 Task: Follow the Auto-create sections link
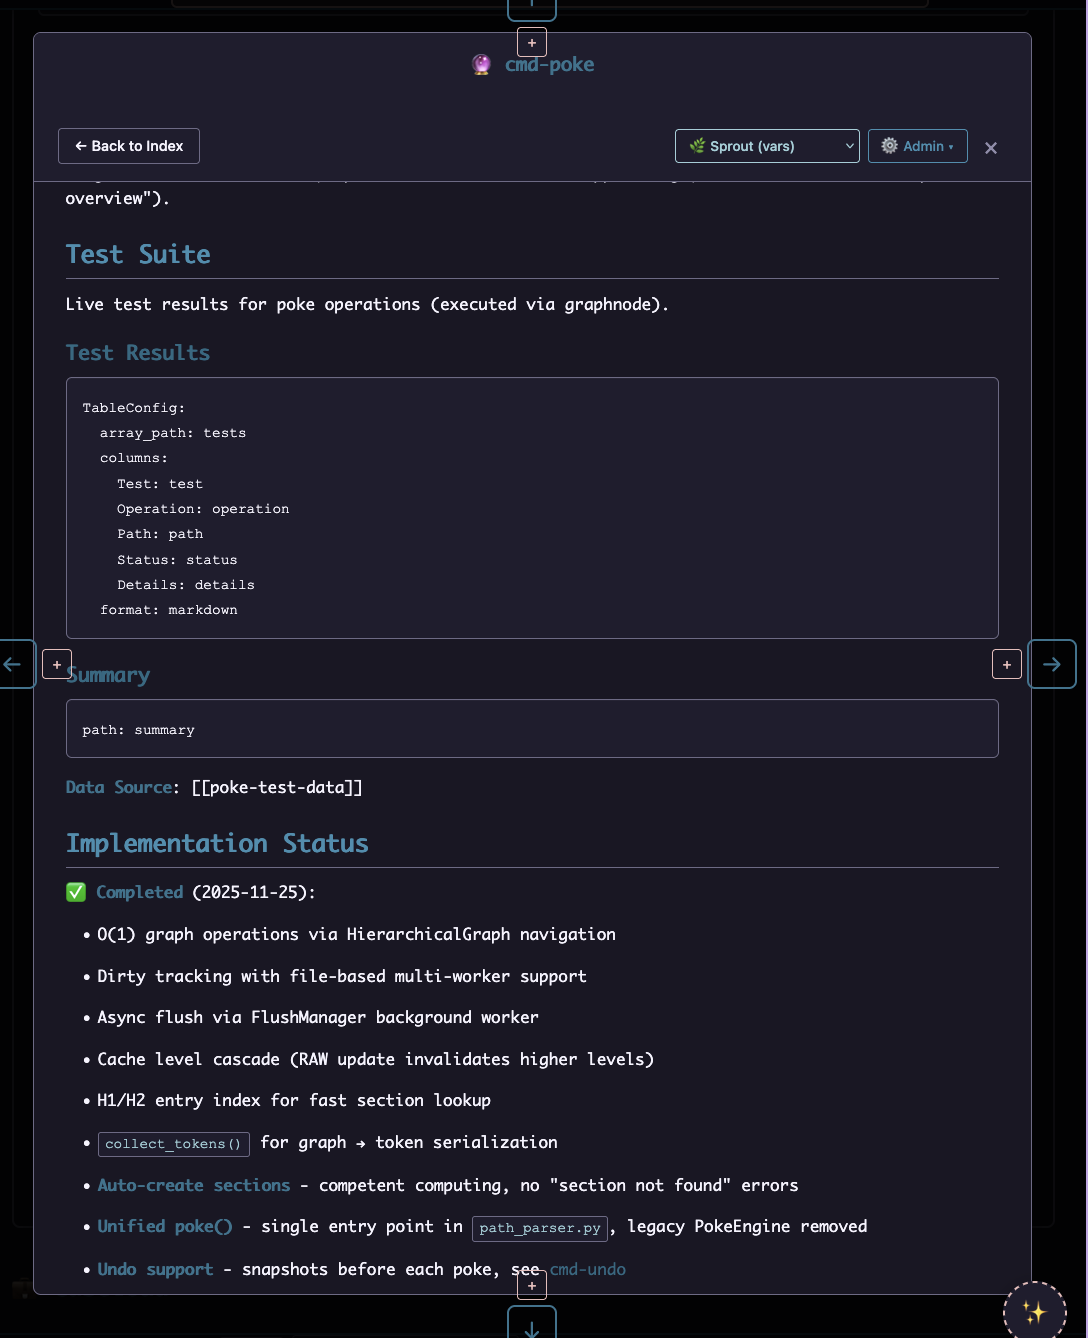click(x=193, y=1185)
